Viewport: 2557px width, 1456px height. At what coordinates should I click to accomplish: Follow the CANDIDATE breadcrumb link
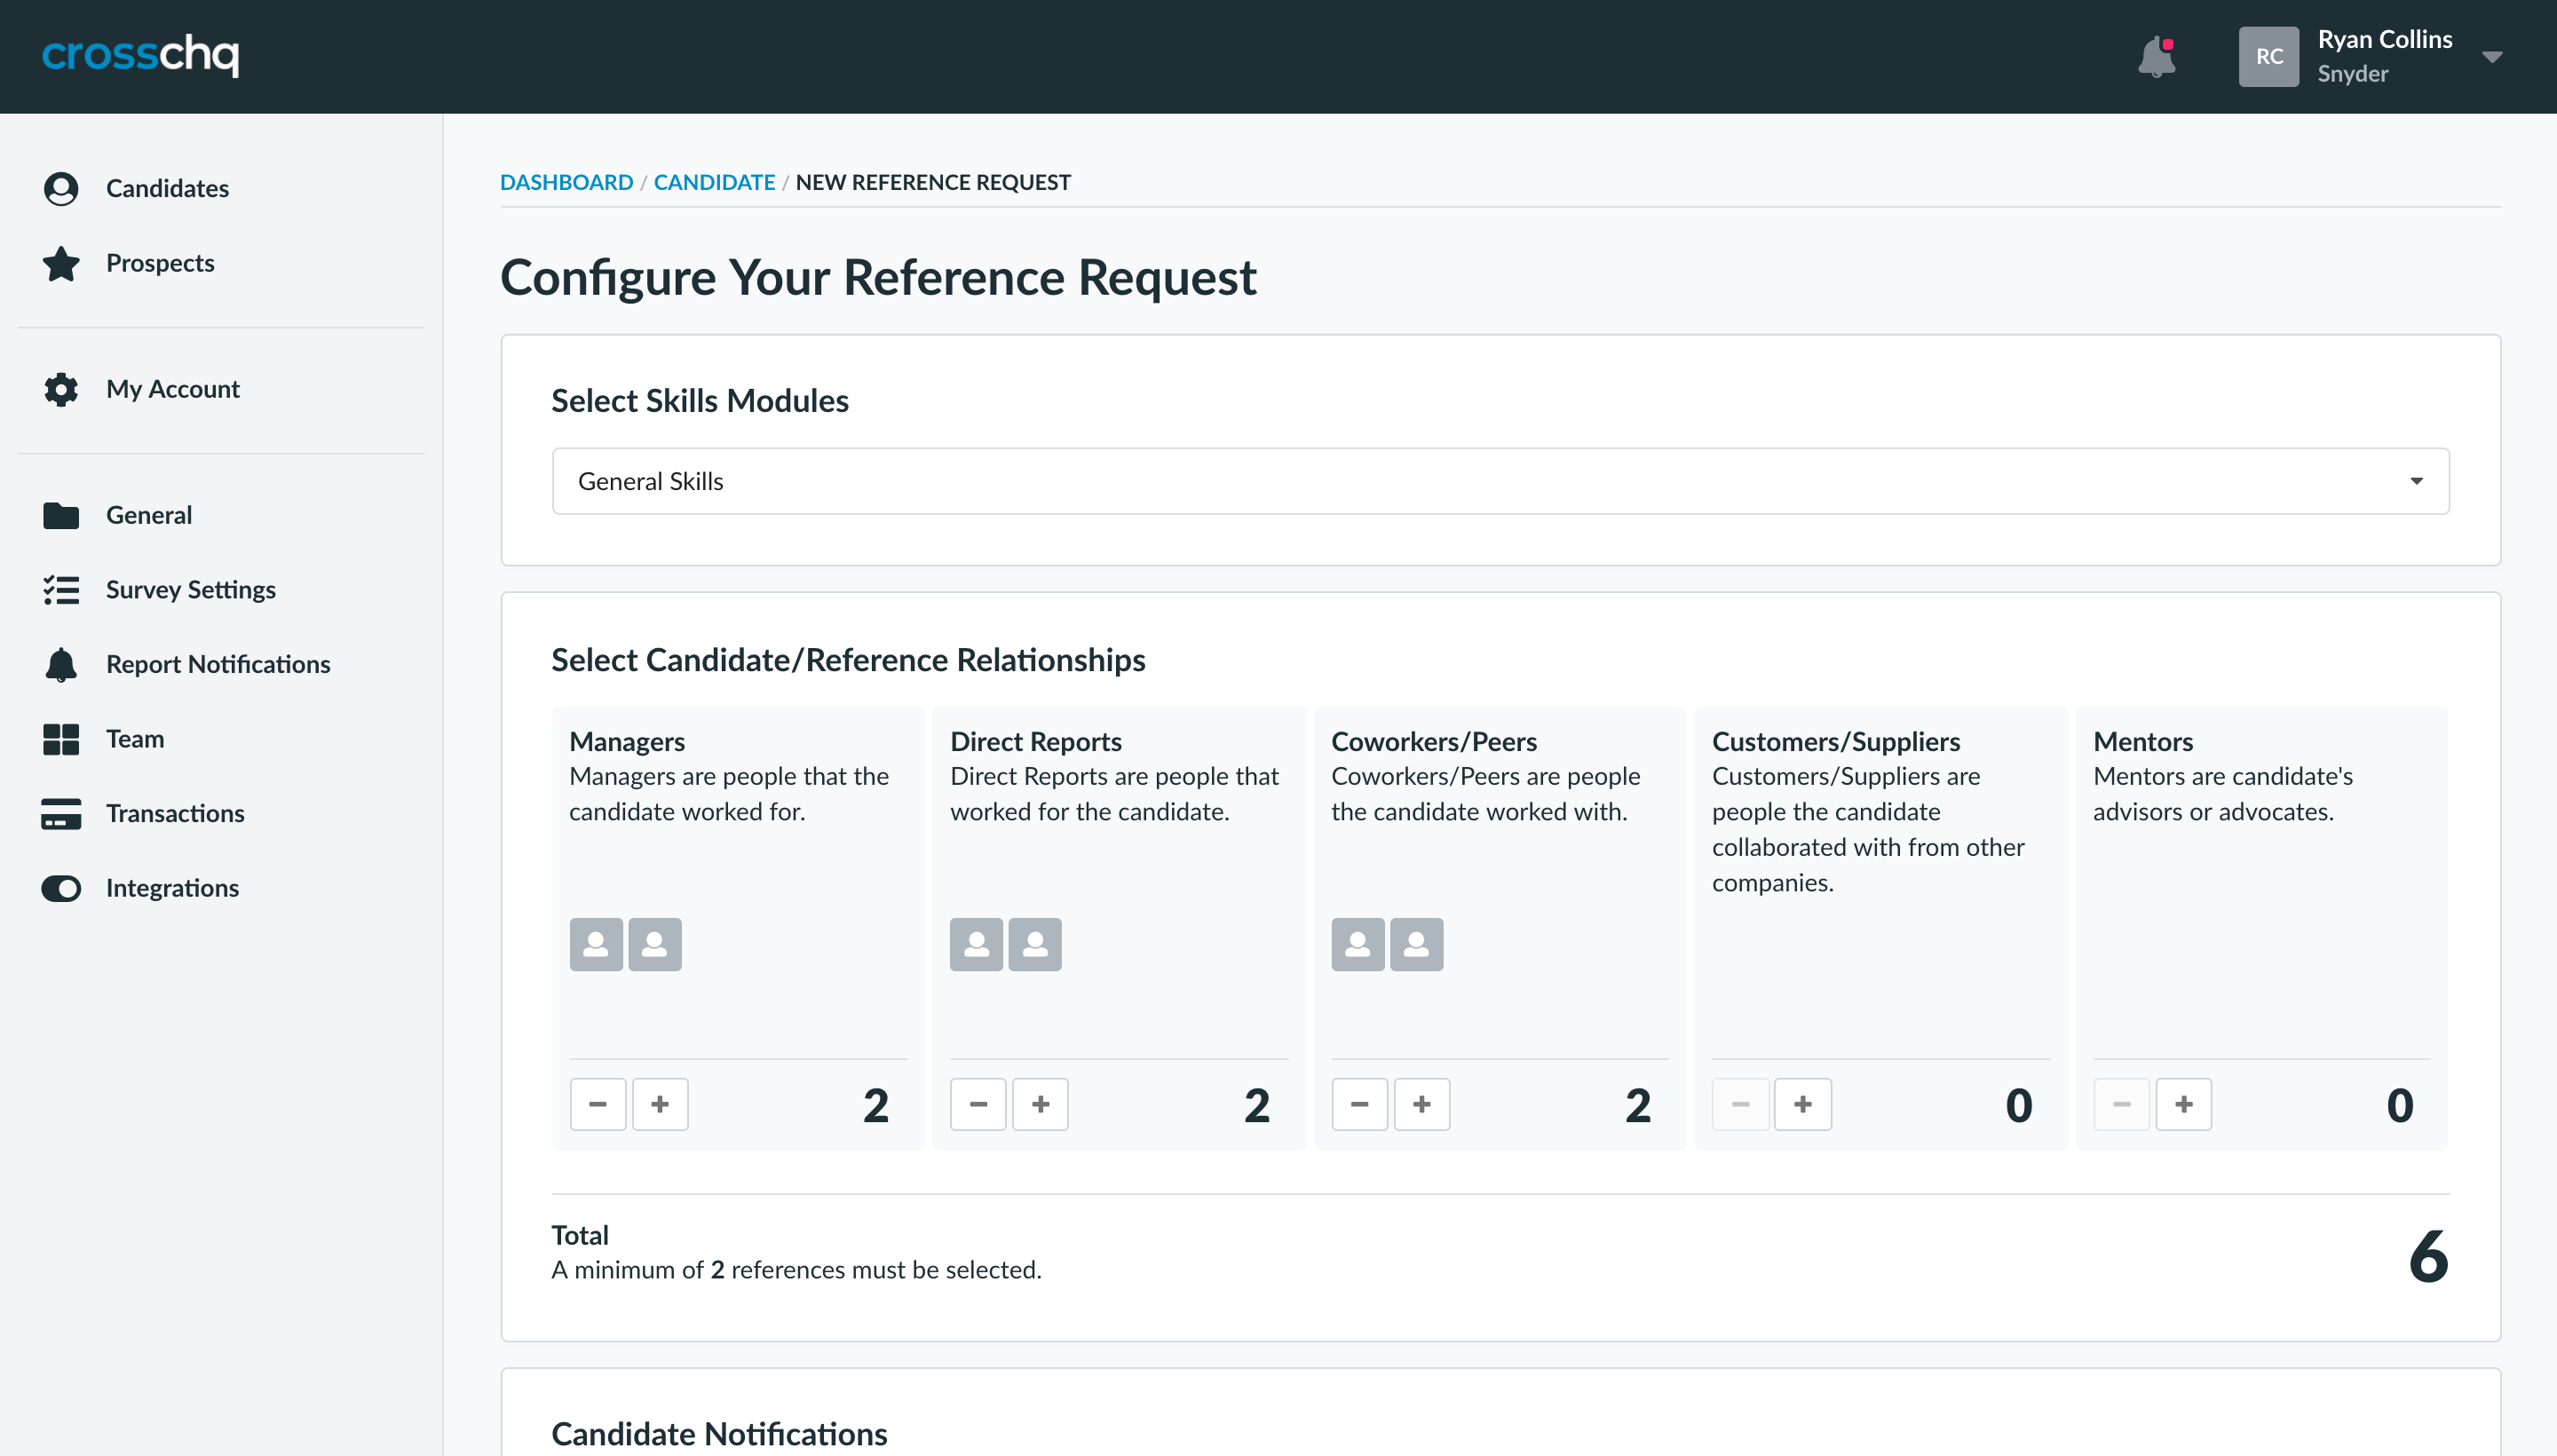(x=714, y=182)
